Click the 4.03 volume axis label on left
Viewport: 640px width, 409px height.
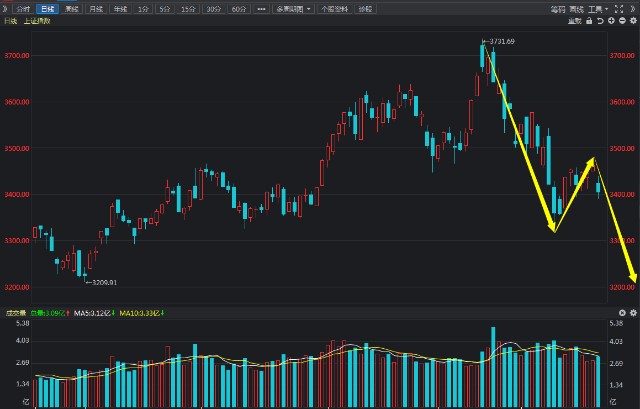22,341
